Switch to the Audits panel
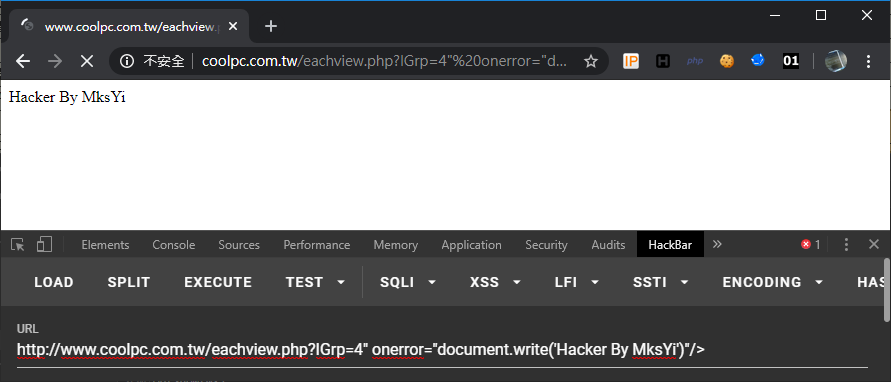 pyautogui.click(x=608, y=245)
